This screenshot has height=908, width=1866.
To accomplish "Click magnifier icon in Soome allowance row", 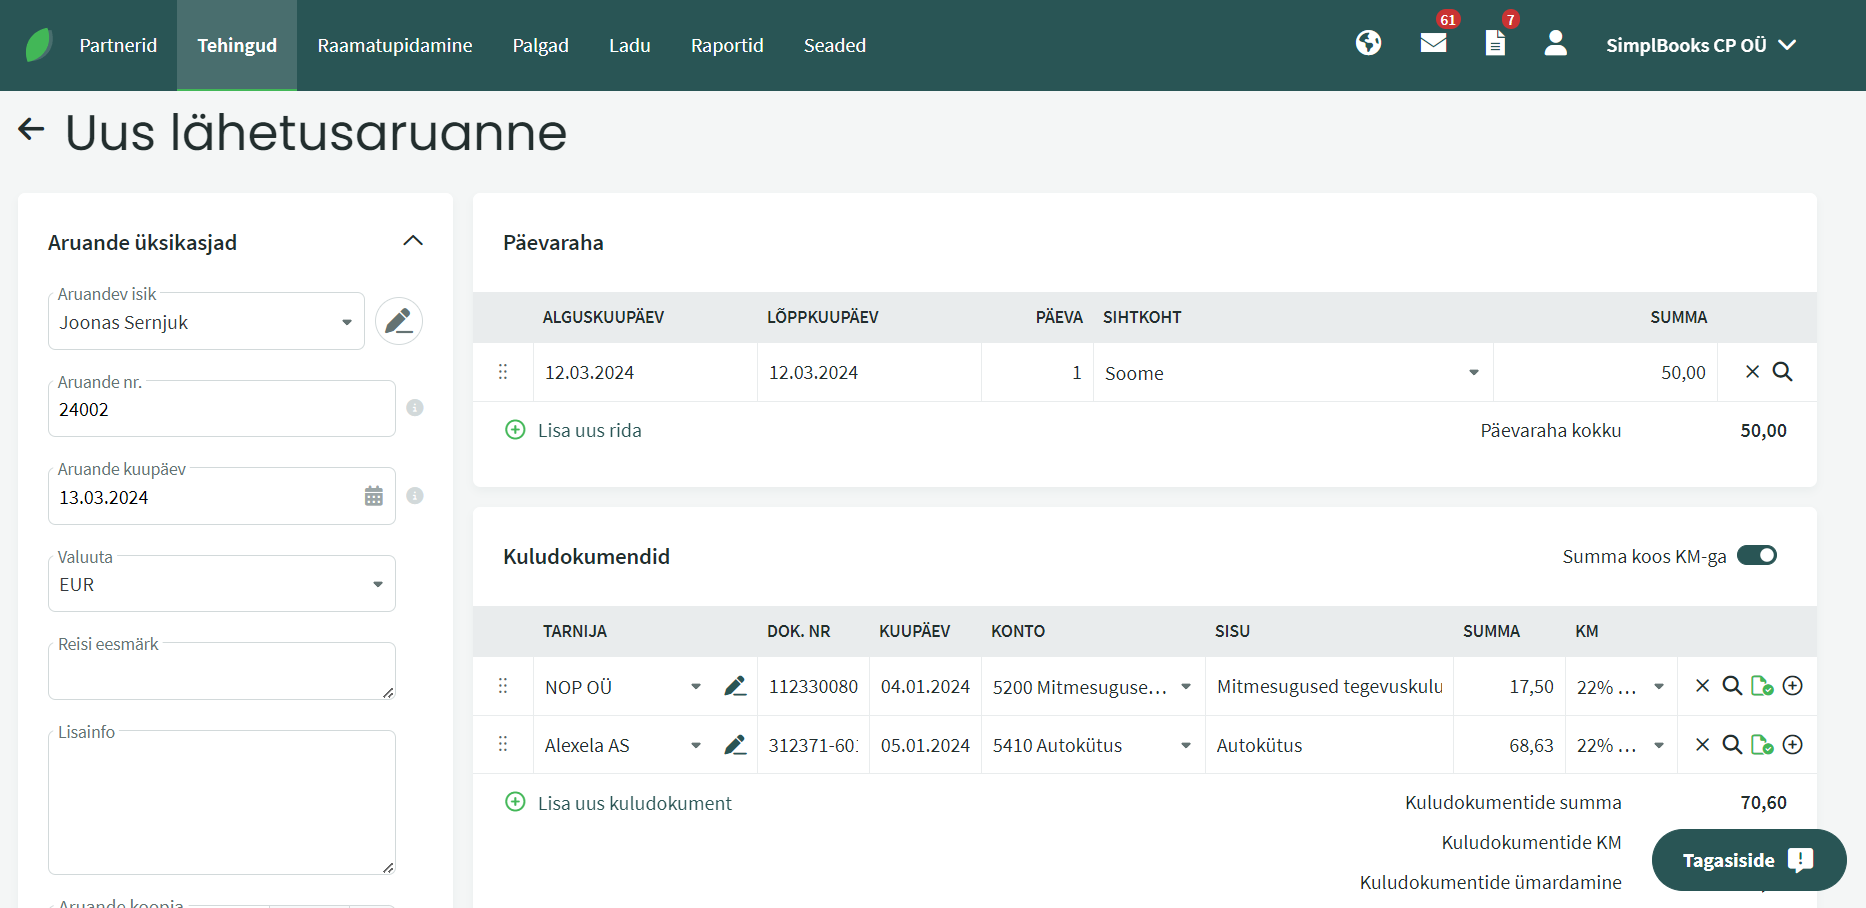I will pyautogui.click(x=1782, y=372).
